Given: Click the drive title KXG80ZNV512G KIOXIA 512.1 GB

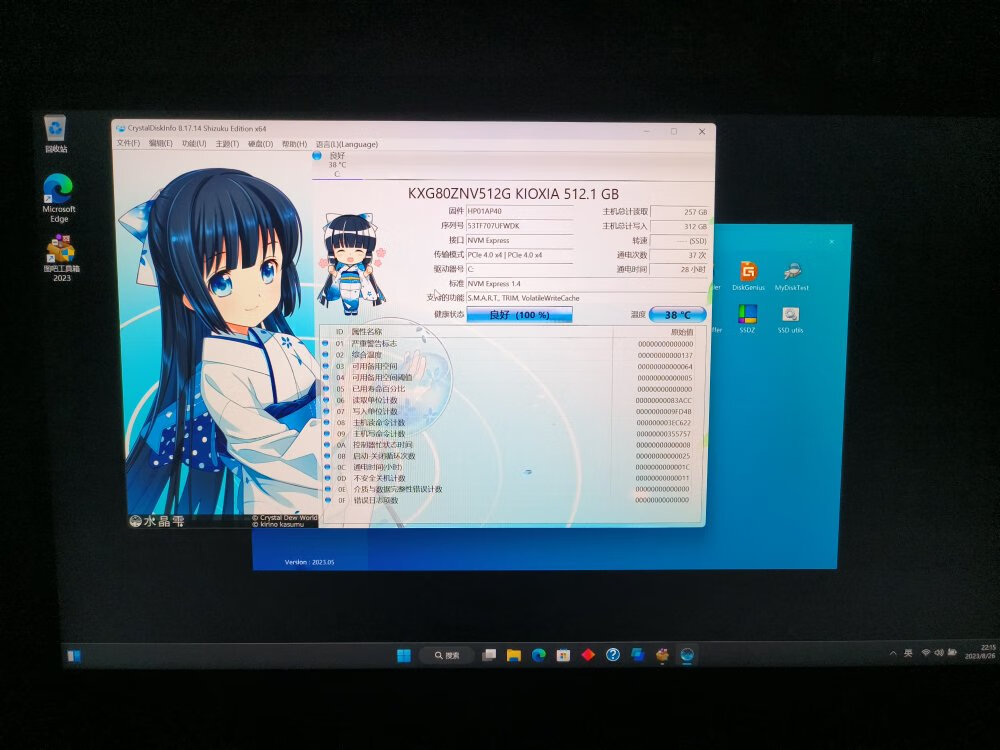Looking at the screenshot, I should [513, 193].
